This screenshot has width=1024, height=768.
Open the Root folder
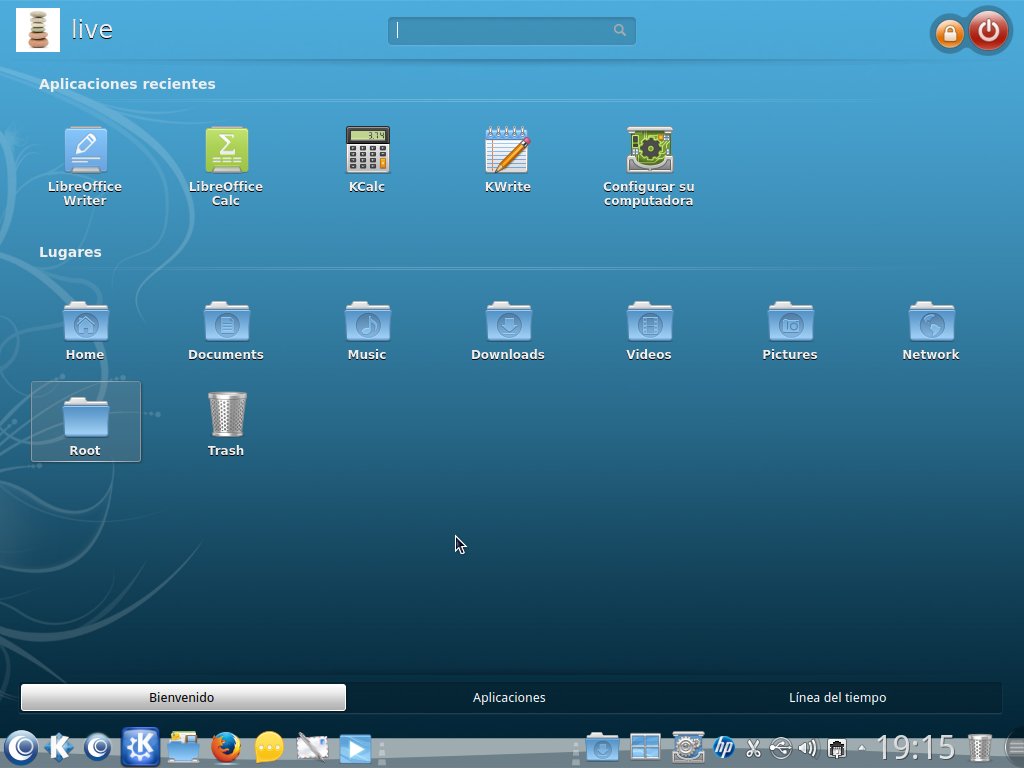[86, 422]
